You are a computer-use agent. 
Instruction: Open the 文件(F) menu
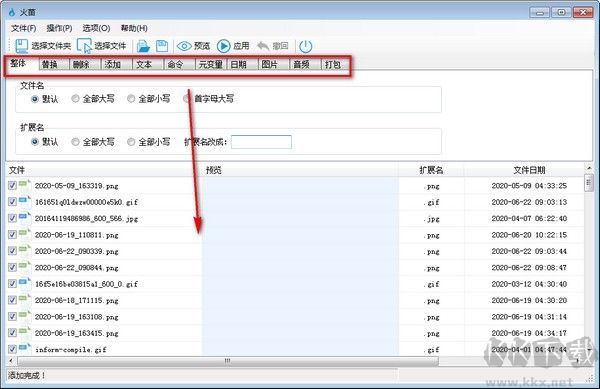tap(23, 28)
